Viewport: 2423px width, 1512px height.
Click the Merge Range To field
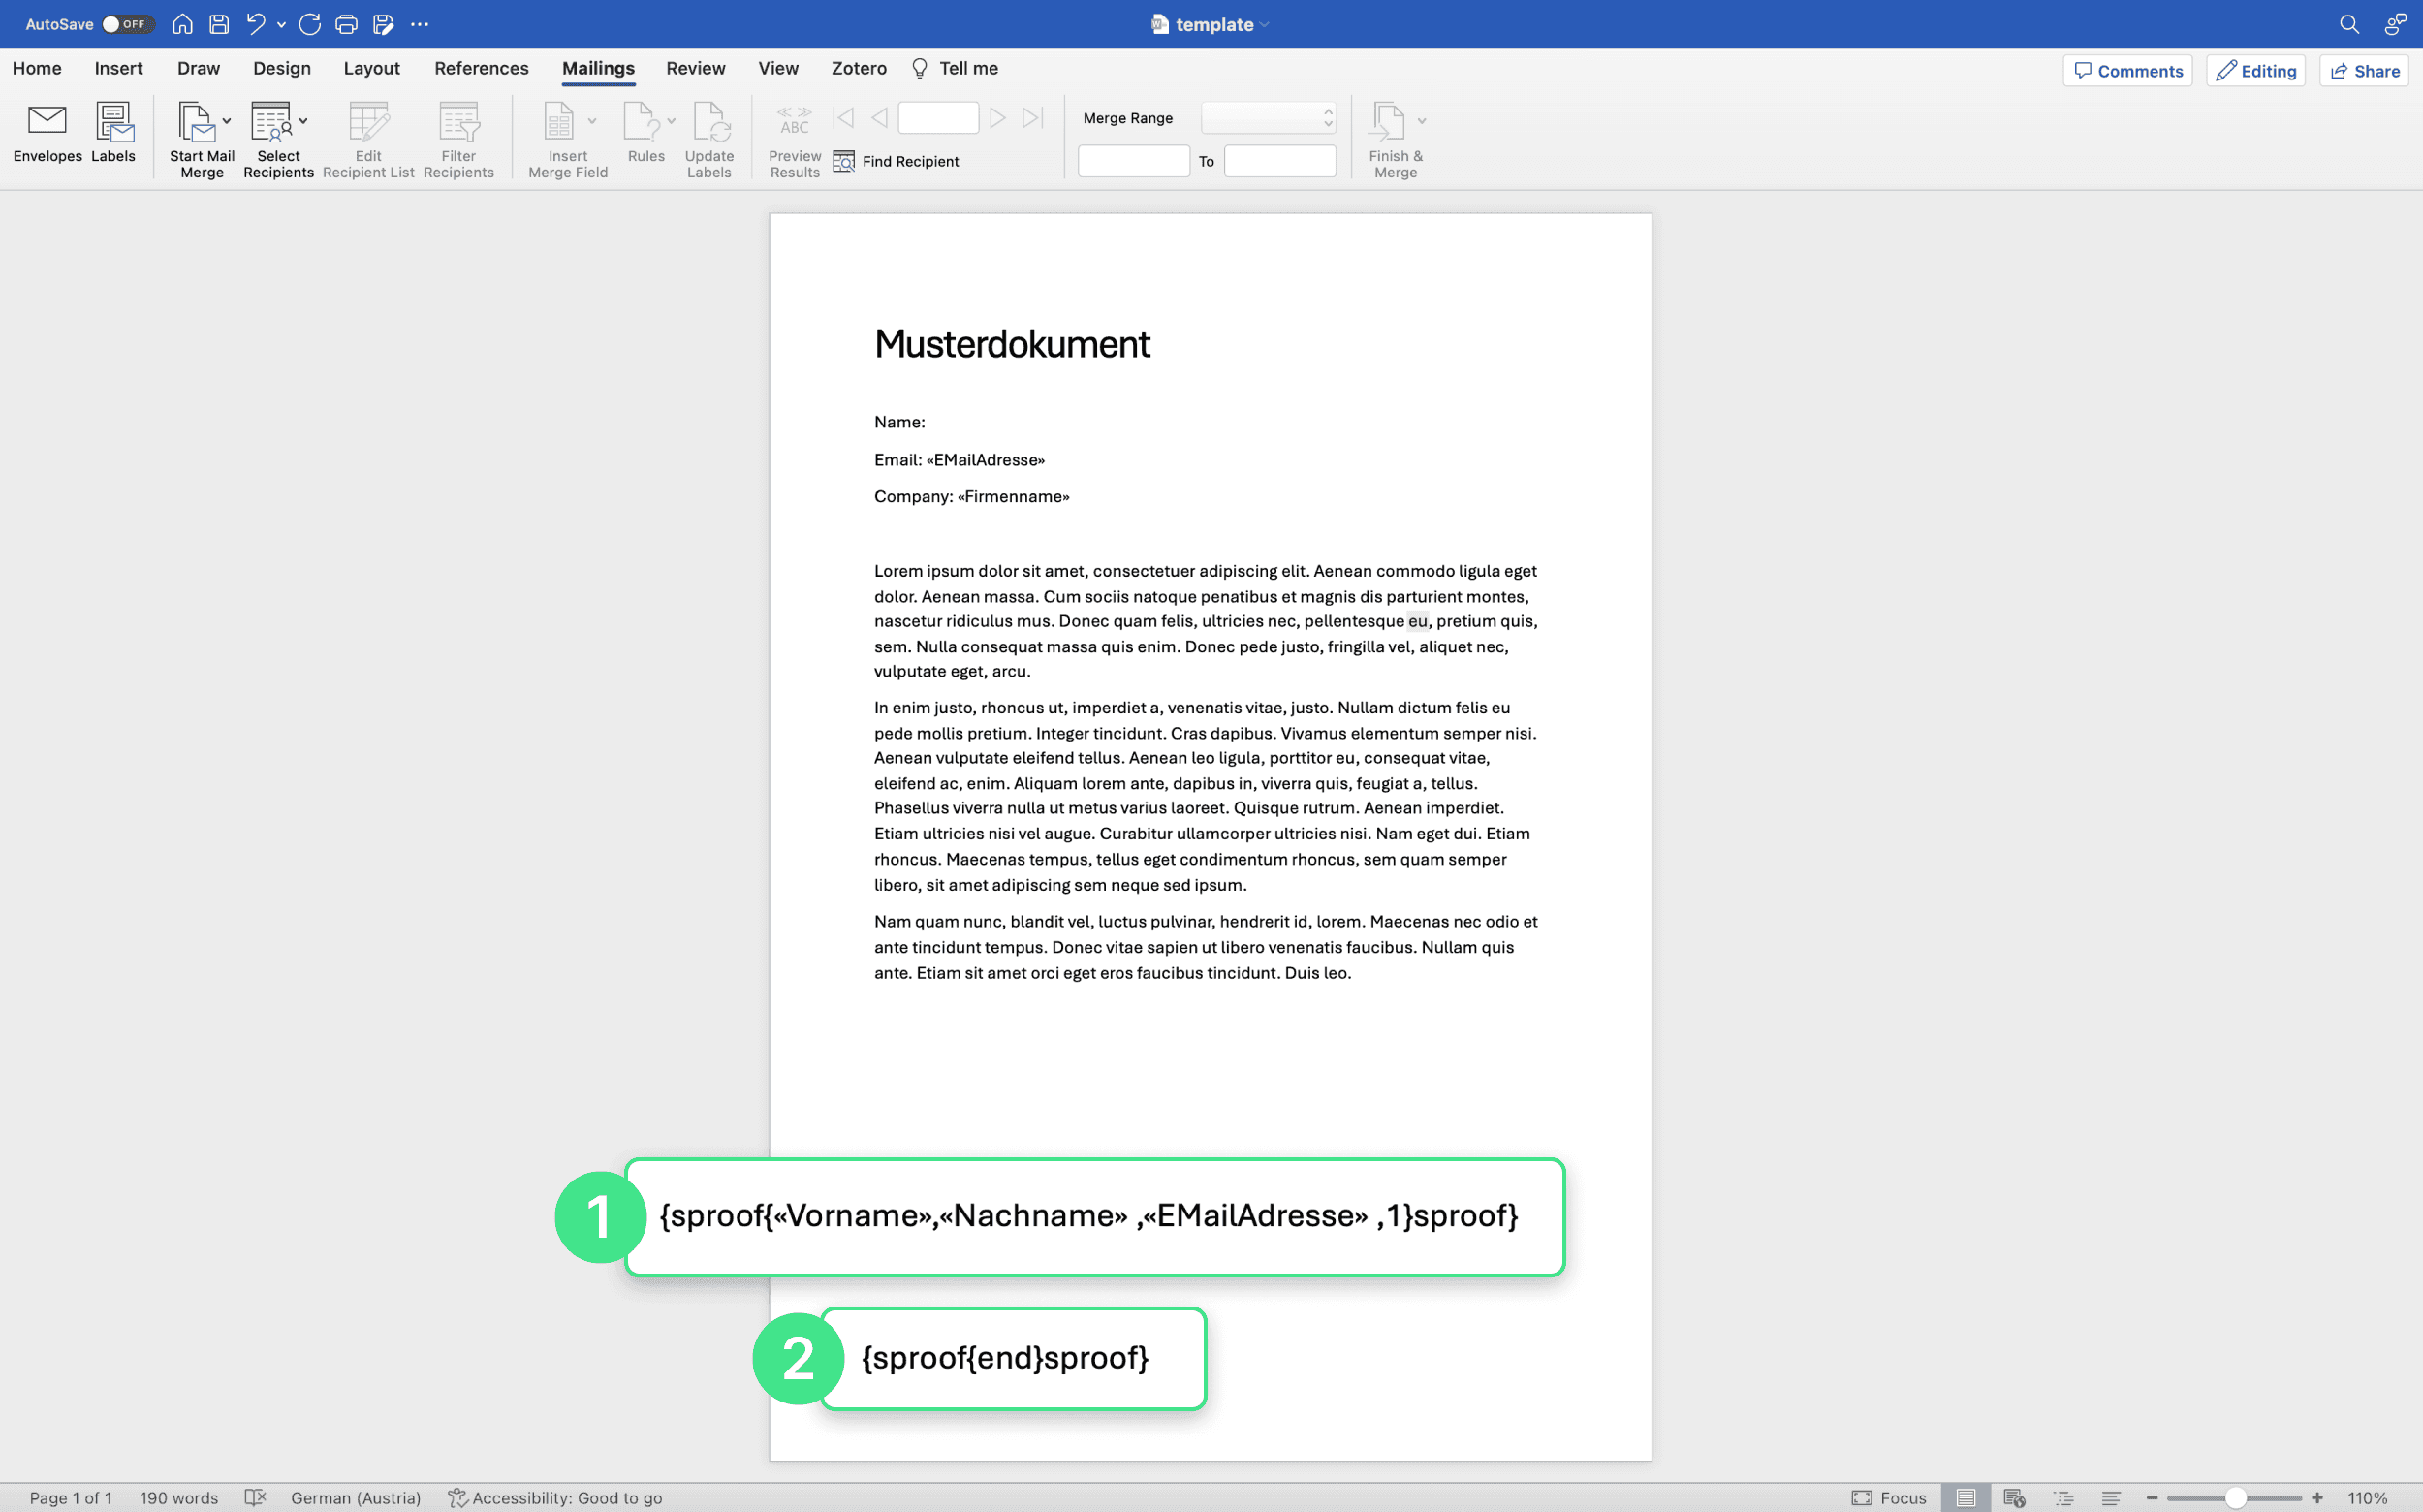coord(1280,161)
